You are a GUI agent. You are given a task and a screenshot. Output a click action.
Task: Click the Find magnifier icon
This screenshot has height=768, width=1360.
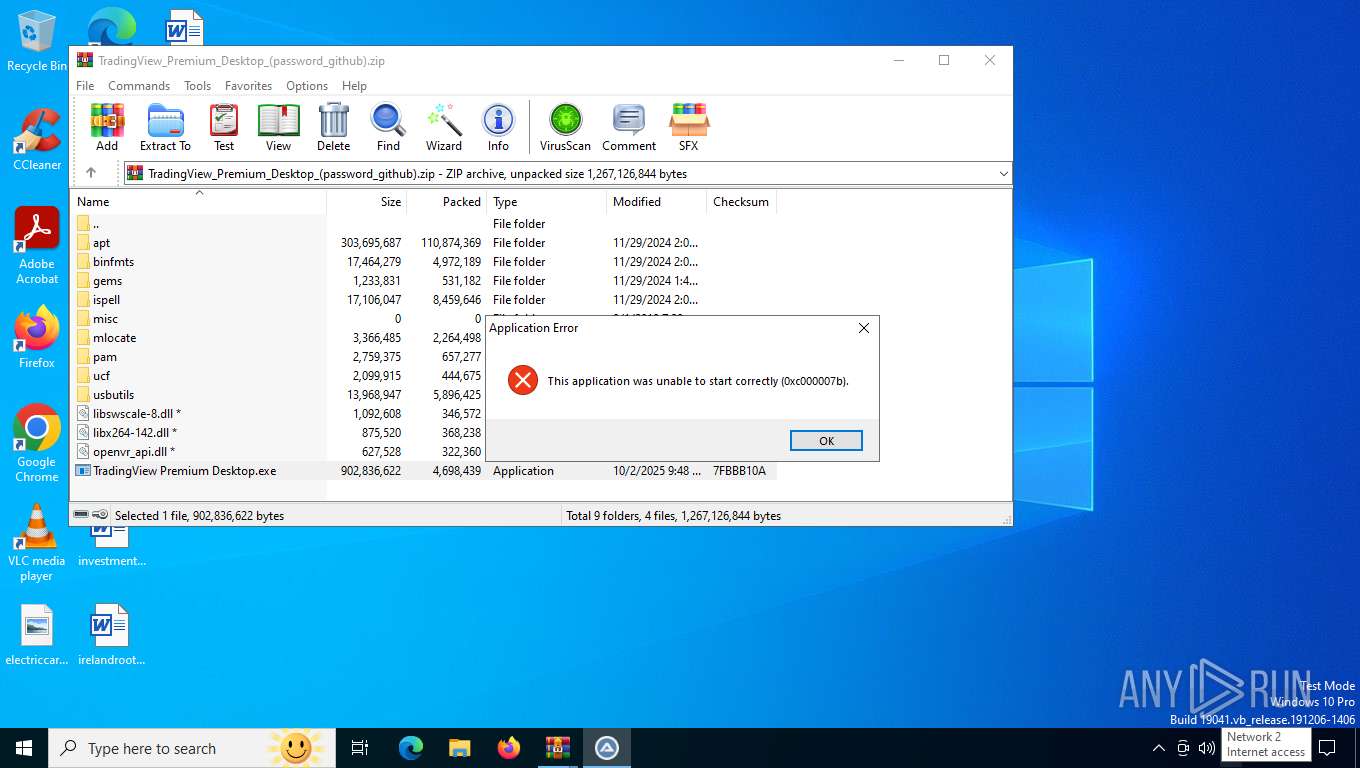[x=388, y=127]
